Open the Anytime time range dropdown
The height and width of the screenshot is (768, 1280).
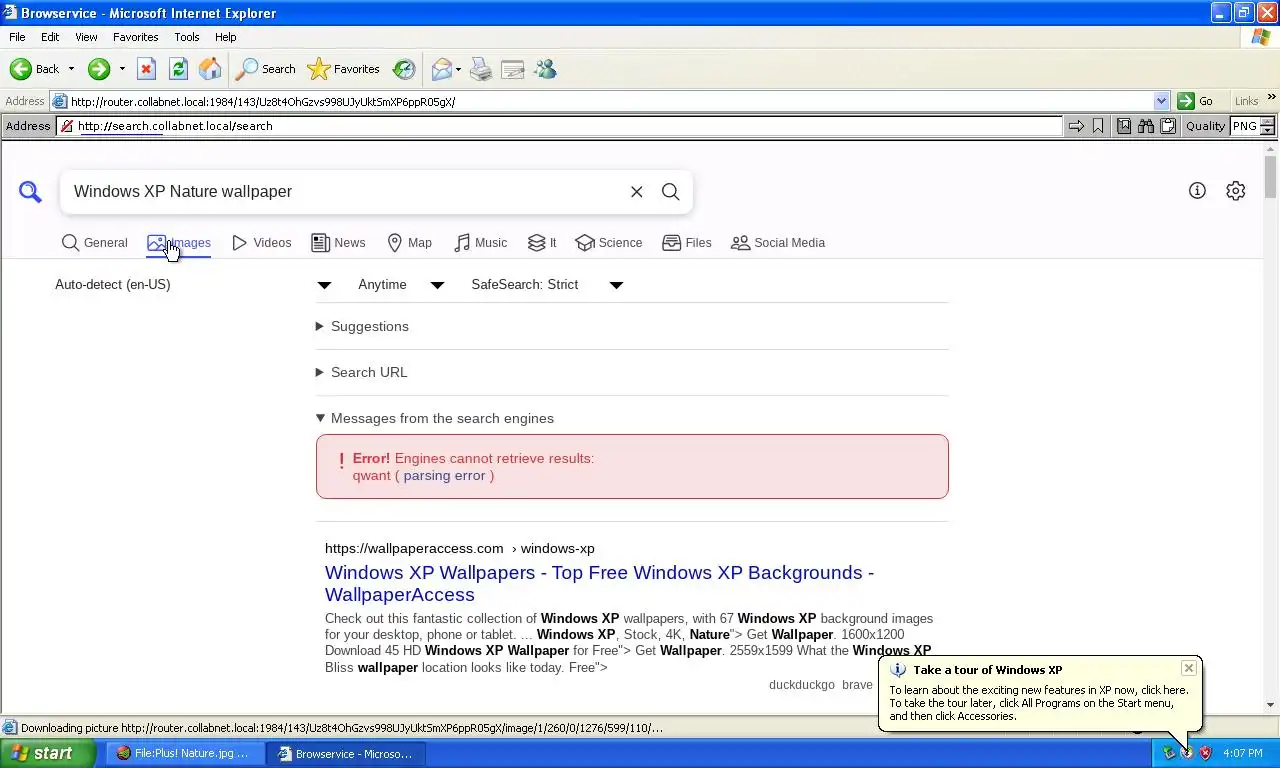click(401, 285)
